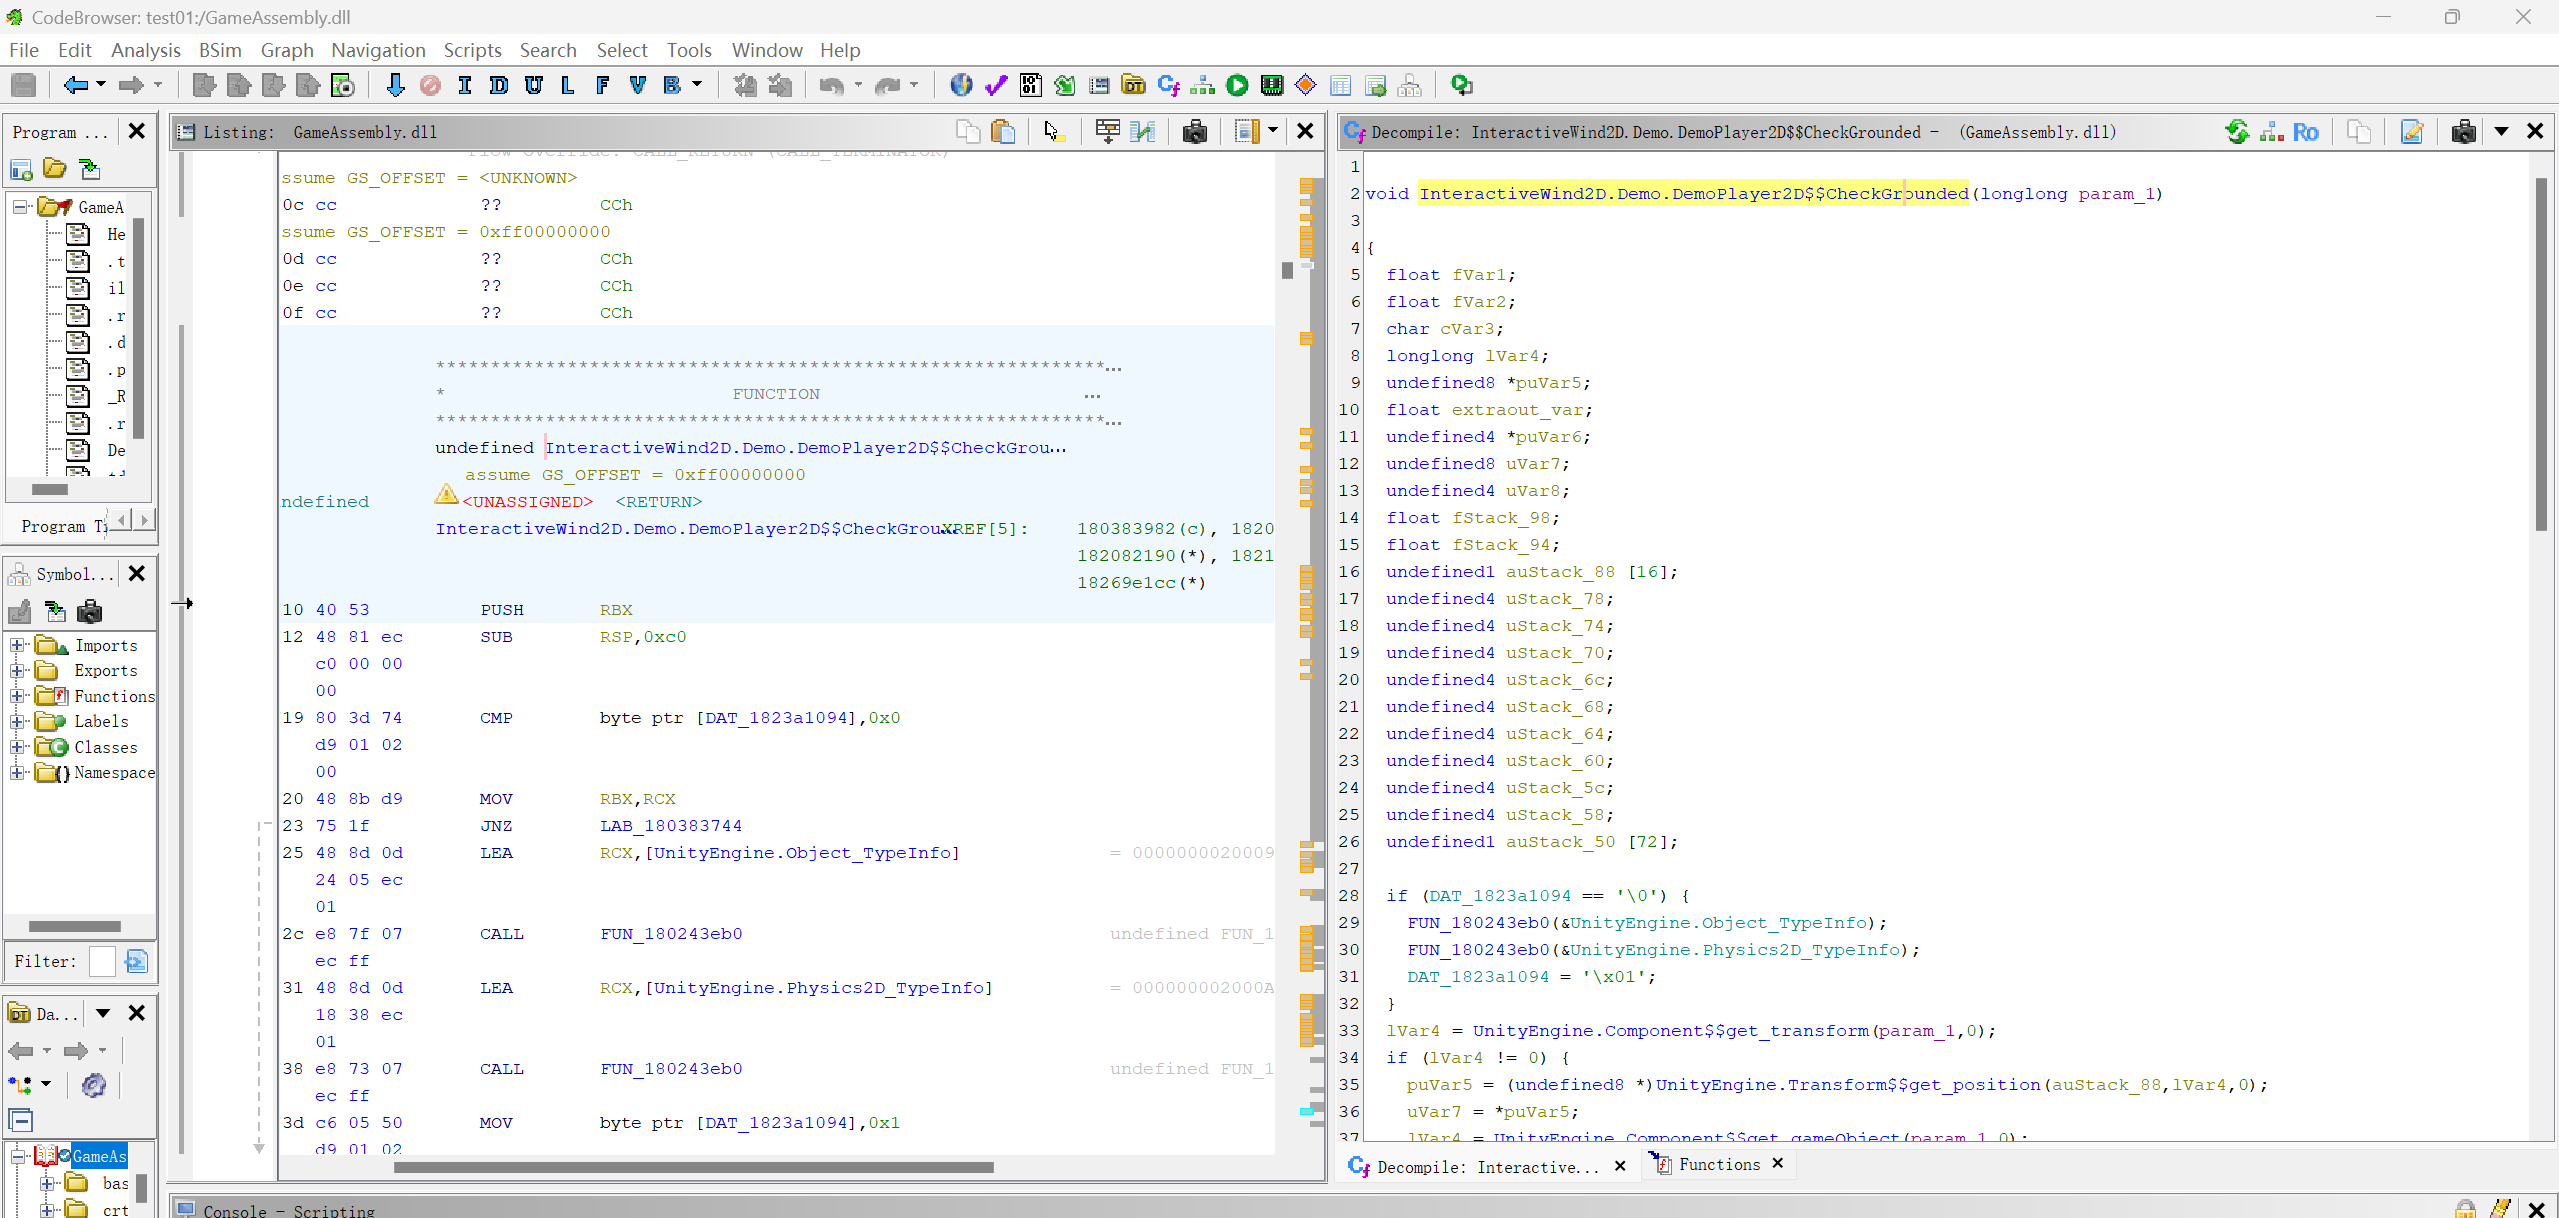This screenshot has width=2559, height=1218.
Task: Open the Analysis menu
Action: coord(145,50)
